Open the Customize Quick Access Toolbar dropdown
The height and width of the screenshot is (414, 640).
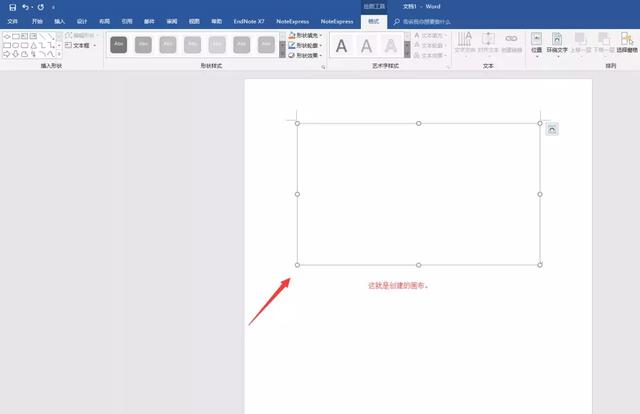53,7
